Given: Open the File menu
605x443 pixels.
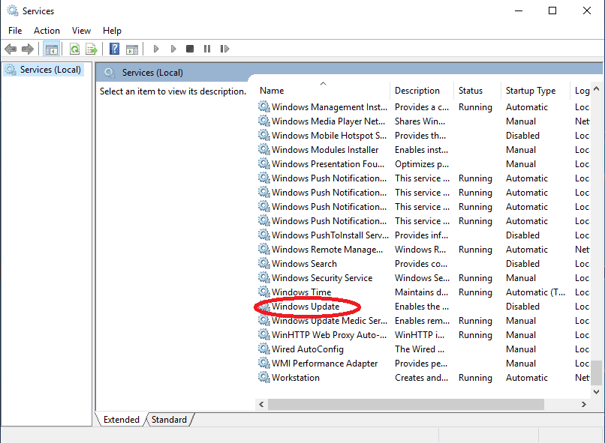Looking at the screenshot, I should (x=15, y=31).
